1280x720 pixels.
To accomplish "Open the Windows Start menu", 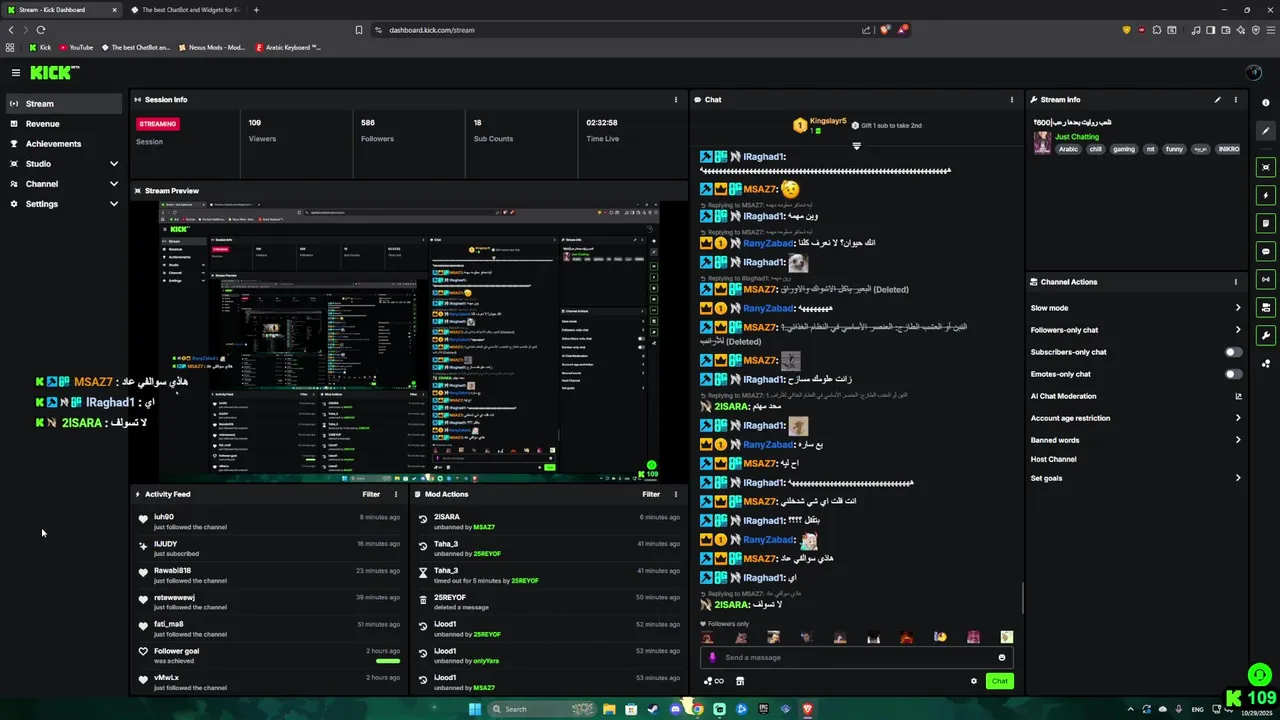I will [x=475, y=709].
